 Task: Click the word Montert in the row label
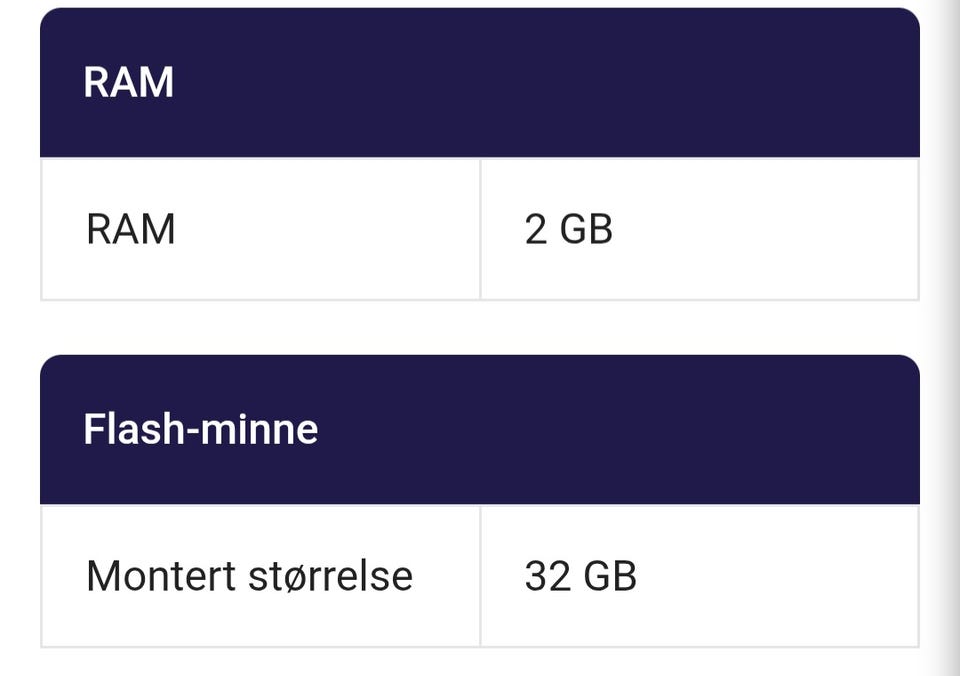[x=160, y=577]
